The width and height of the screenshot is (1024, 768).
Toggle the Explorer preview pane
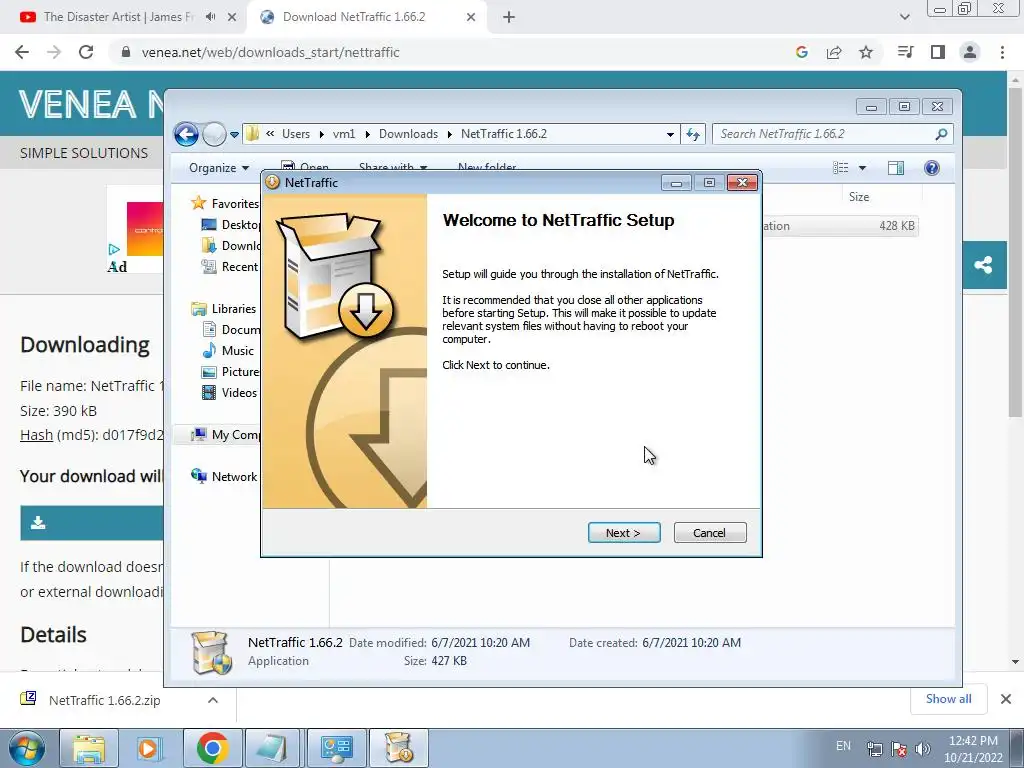pyautogui.click(x=896, y=168)
